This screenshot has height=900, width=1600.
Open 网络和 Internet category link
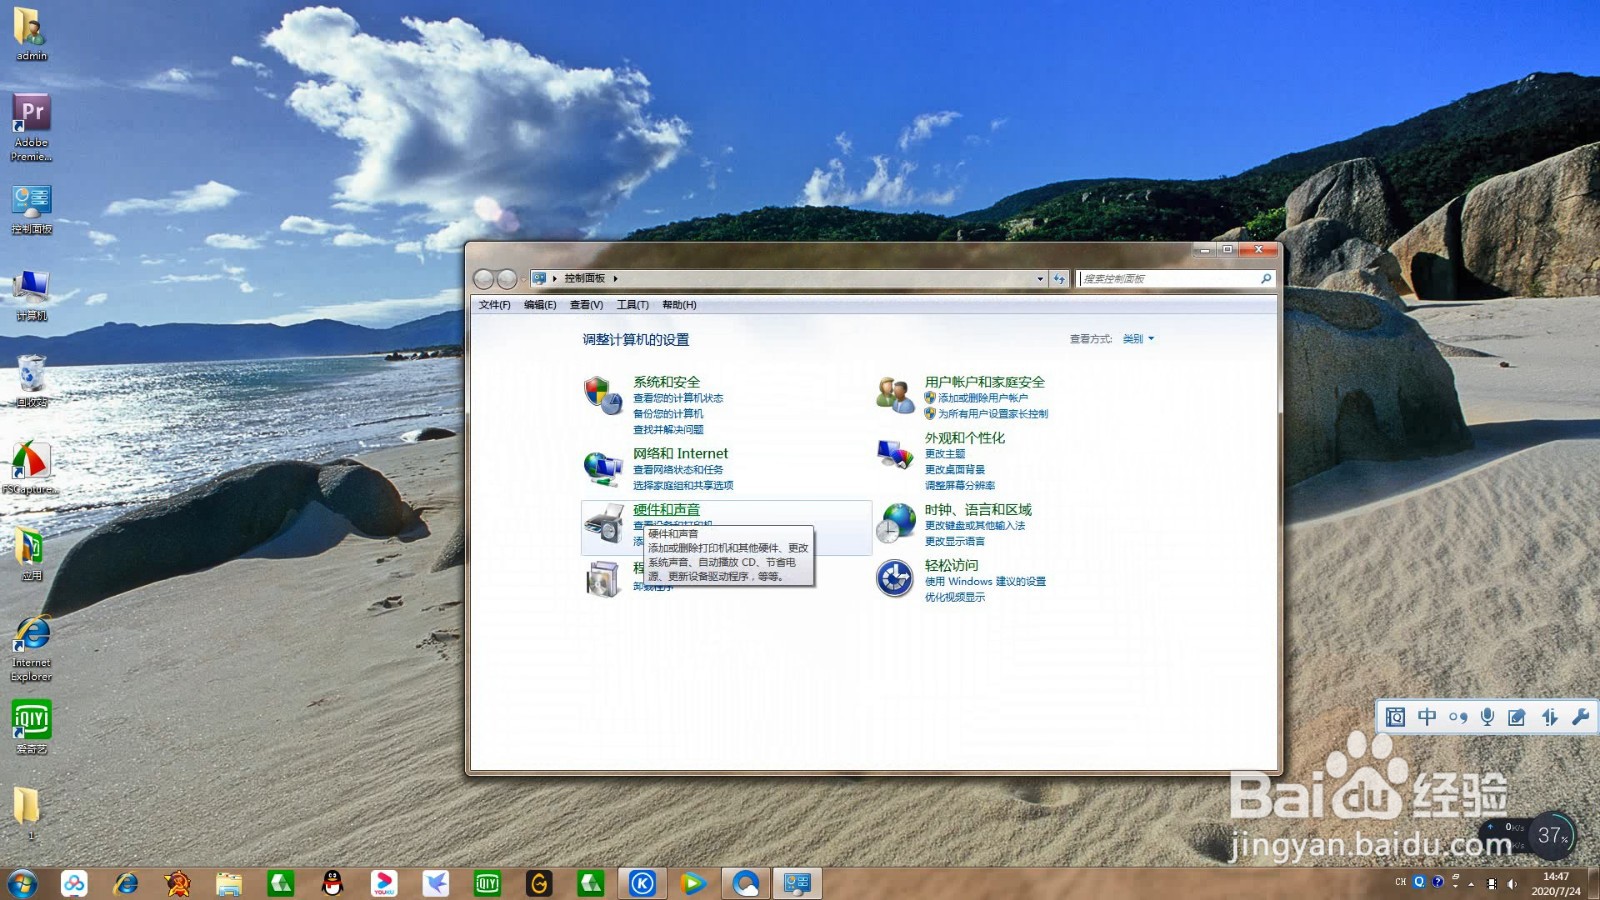(x=680, y=454)
